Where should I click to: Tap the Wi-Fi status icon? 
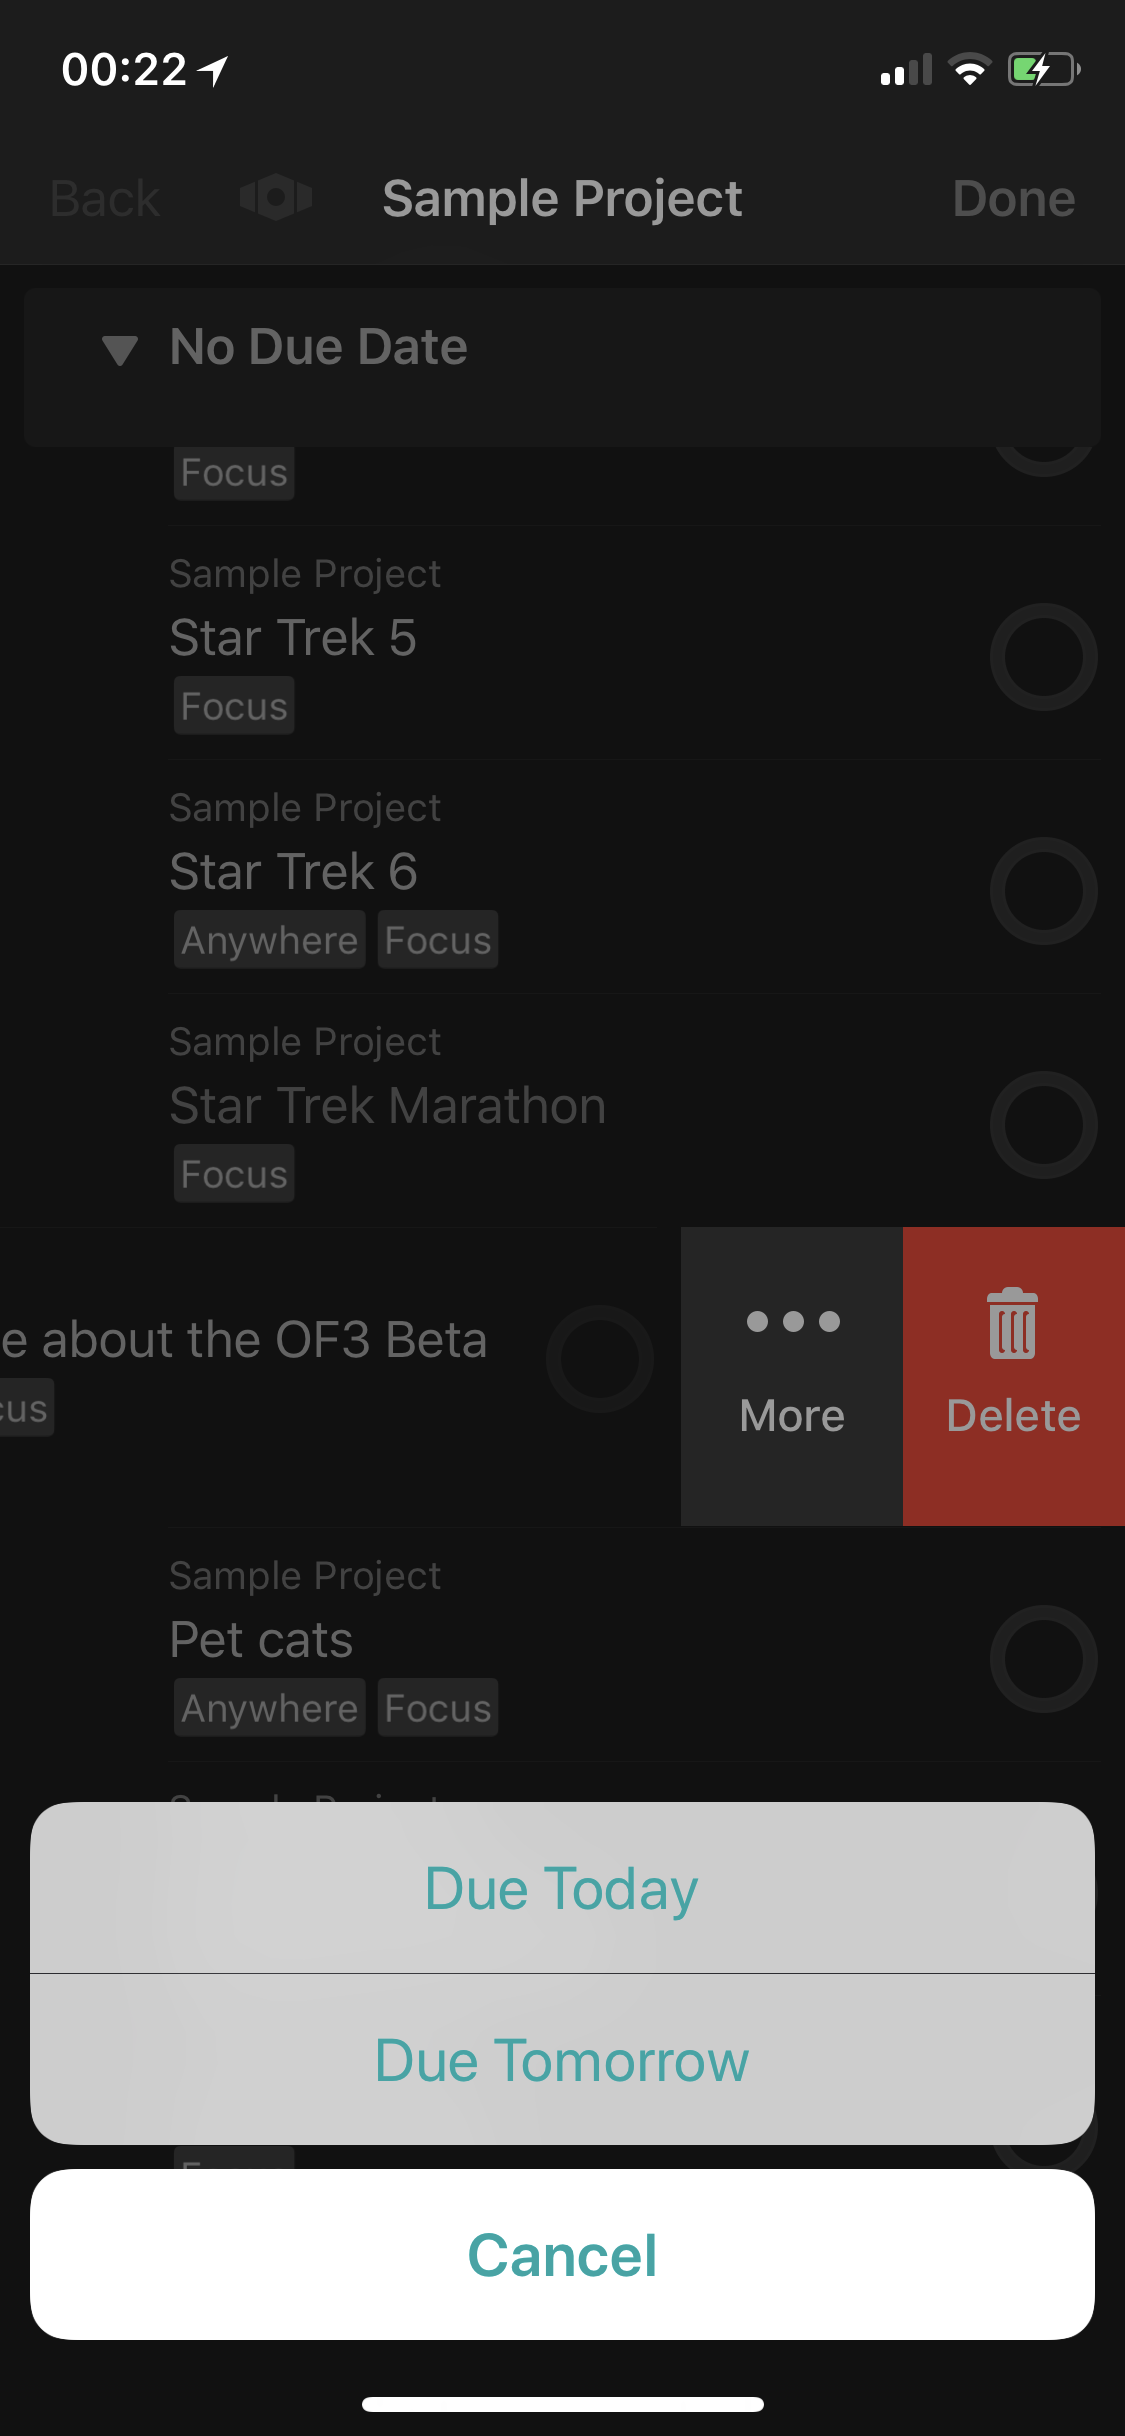tap(968, 70)
